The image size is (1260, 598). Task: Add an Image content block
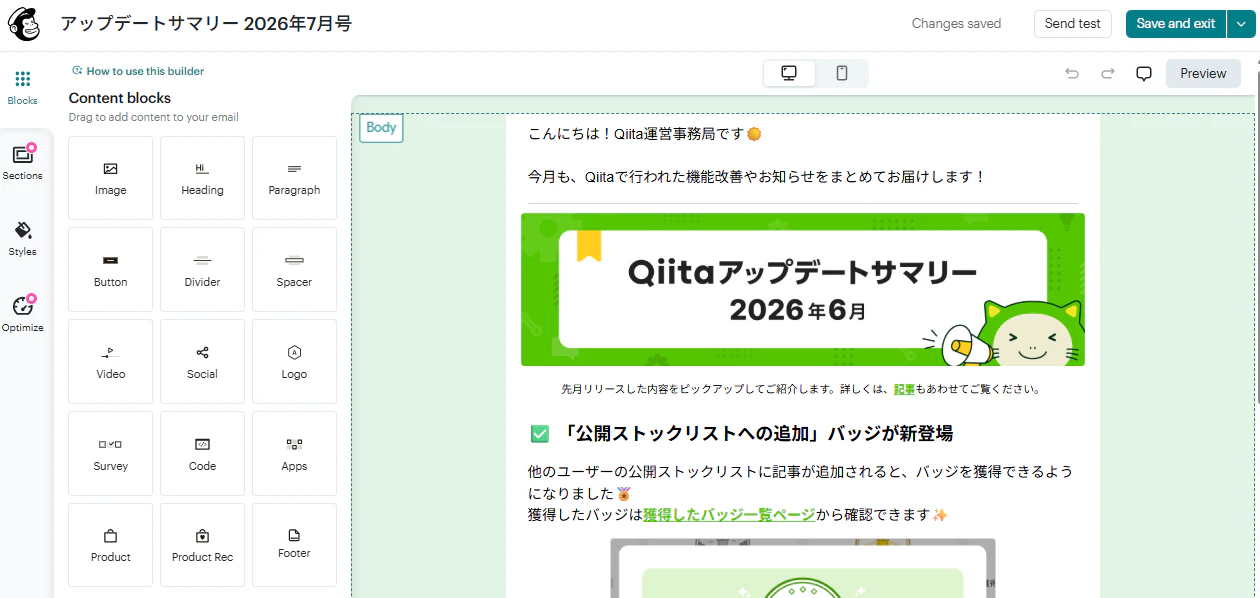click(110, 178)
